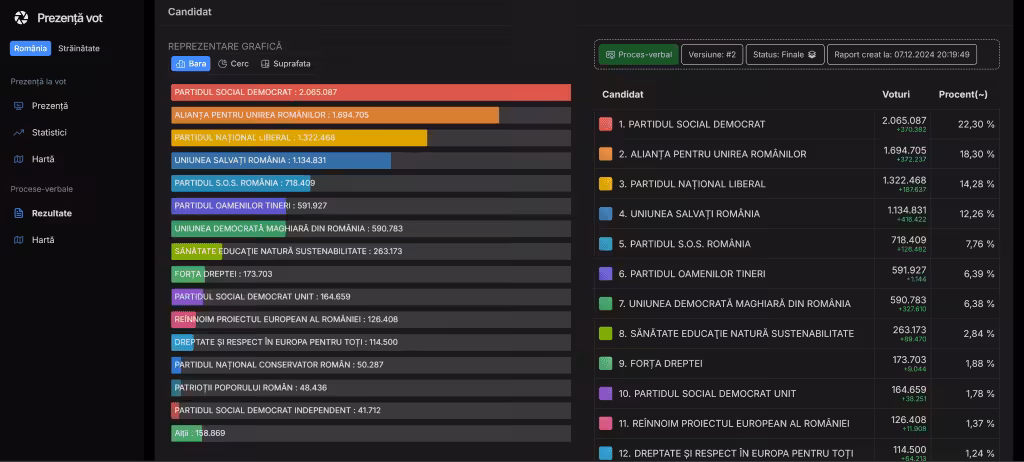Switch to România results
The width and height of the screenshot is (1024, 462).
(30, 48)
